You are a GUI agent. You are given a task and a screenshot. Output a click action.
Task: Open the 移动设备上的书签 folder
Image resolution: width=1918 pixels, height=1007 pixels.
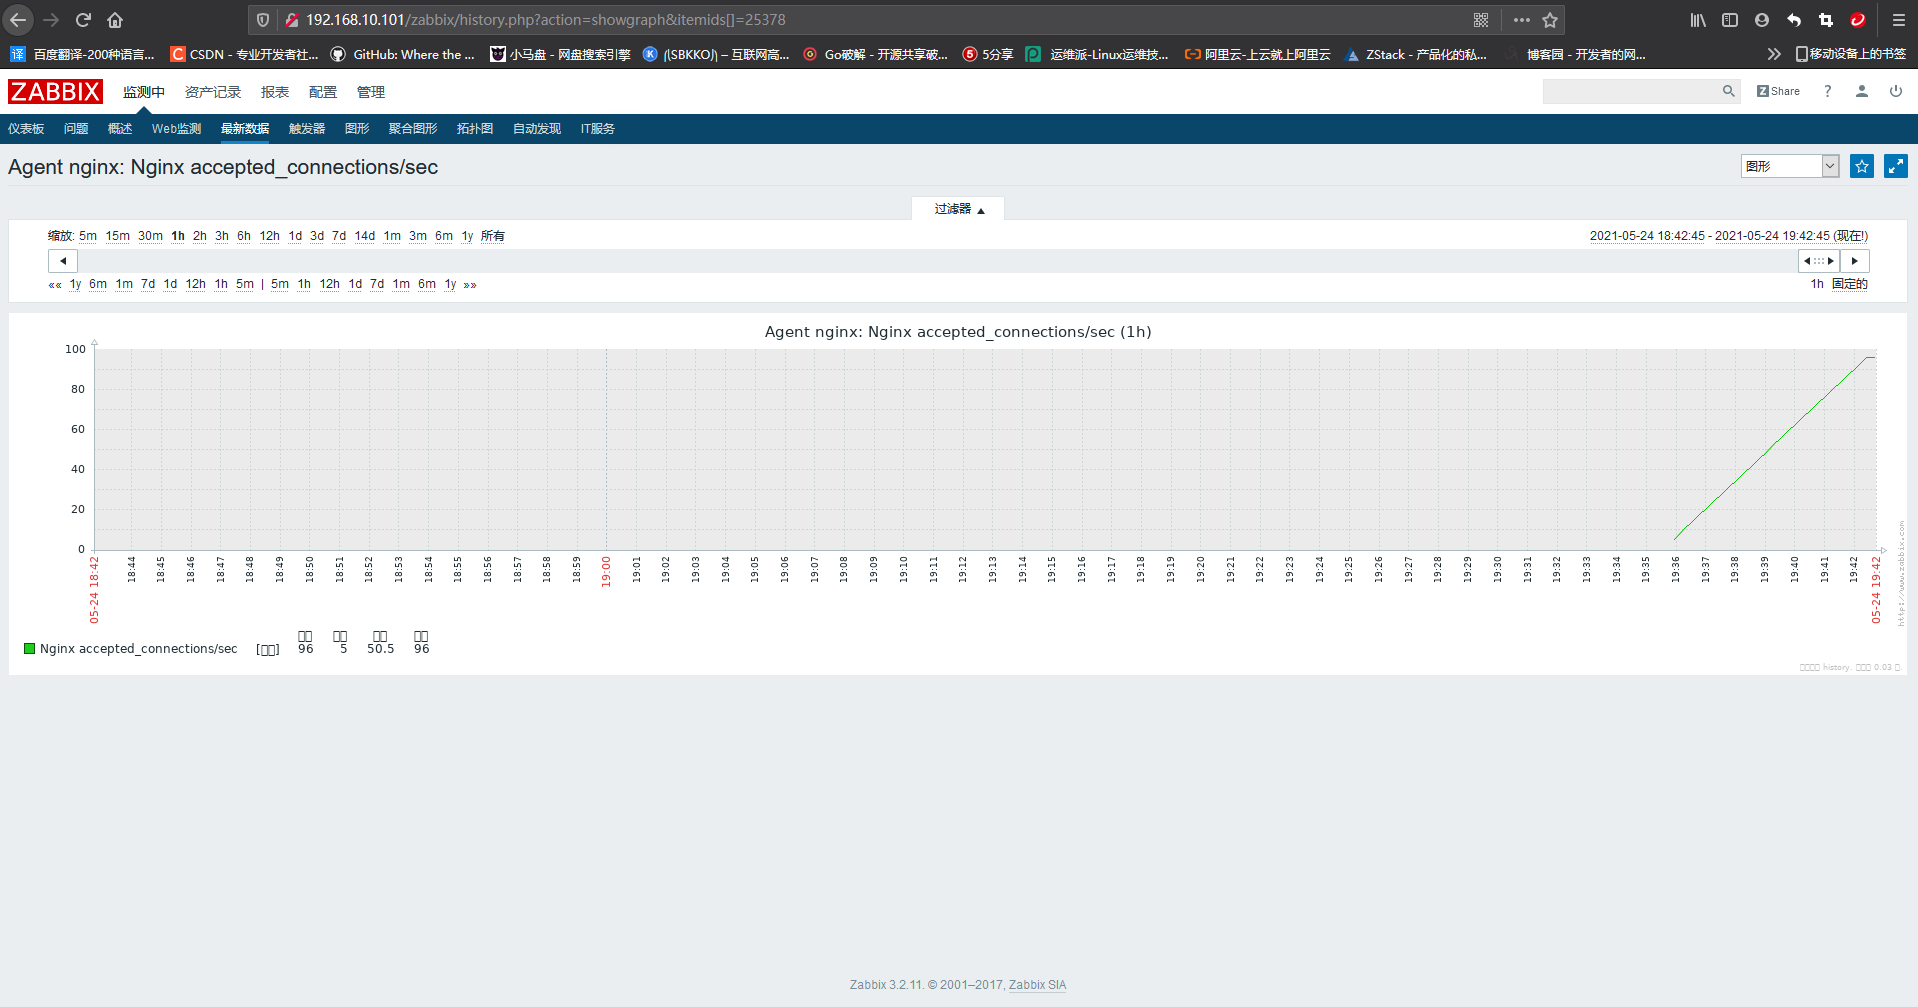click(1851, 54)
